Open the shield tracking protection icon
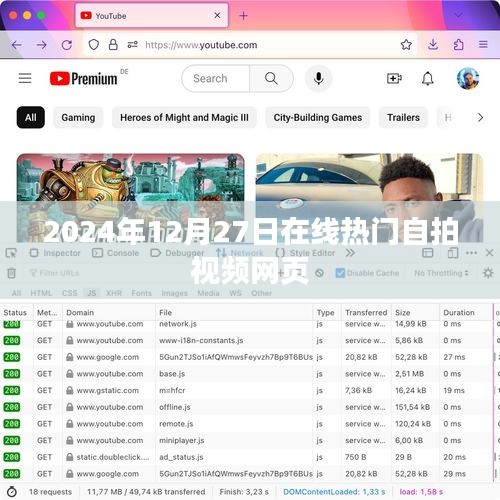 click(94, 45)
